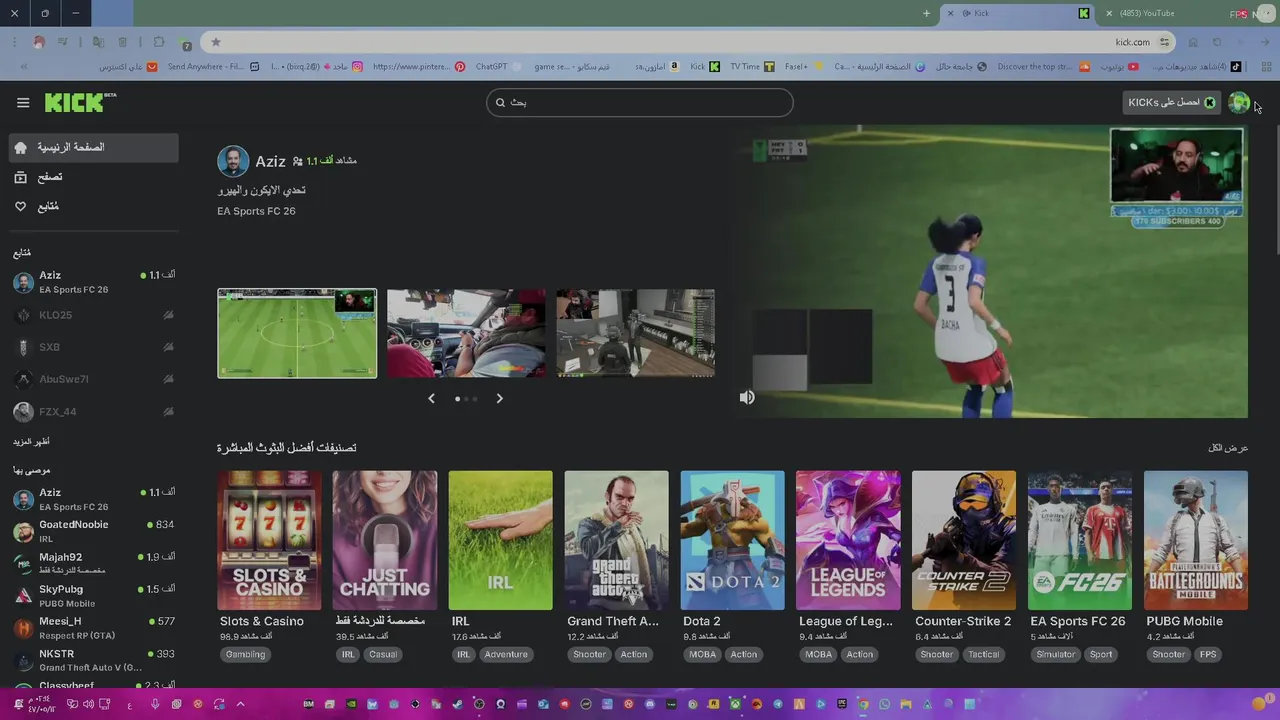
Task: Open the League of Legends category card
Action: [x=848, y=540]
